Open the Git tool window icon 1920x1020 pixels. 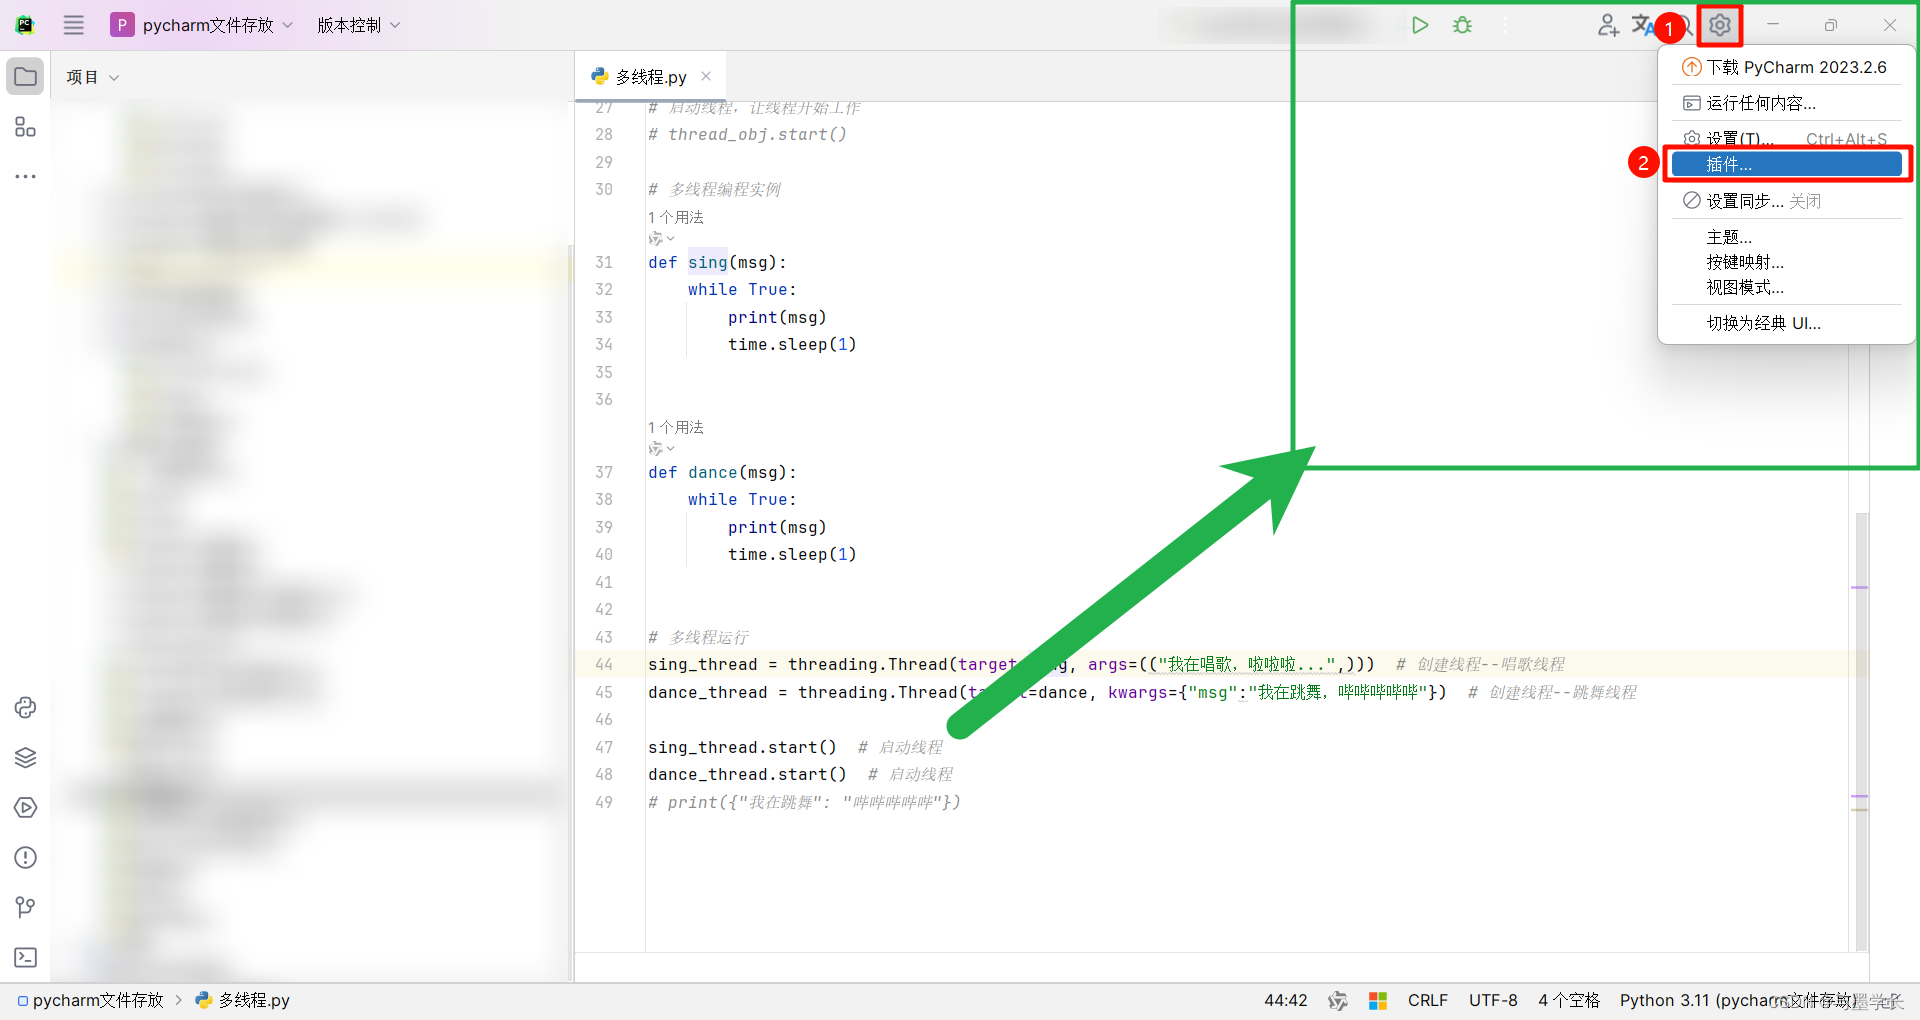25,907
